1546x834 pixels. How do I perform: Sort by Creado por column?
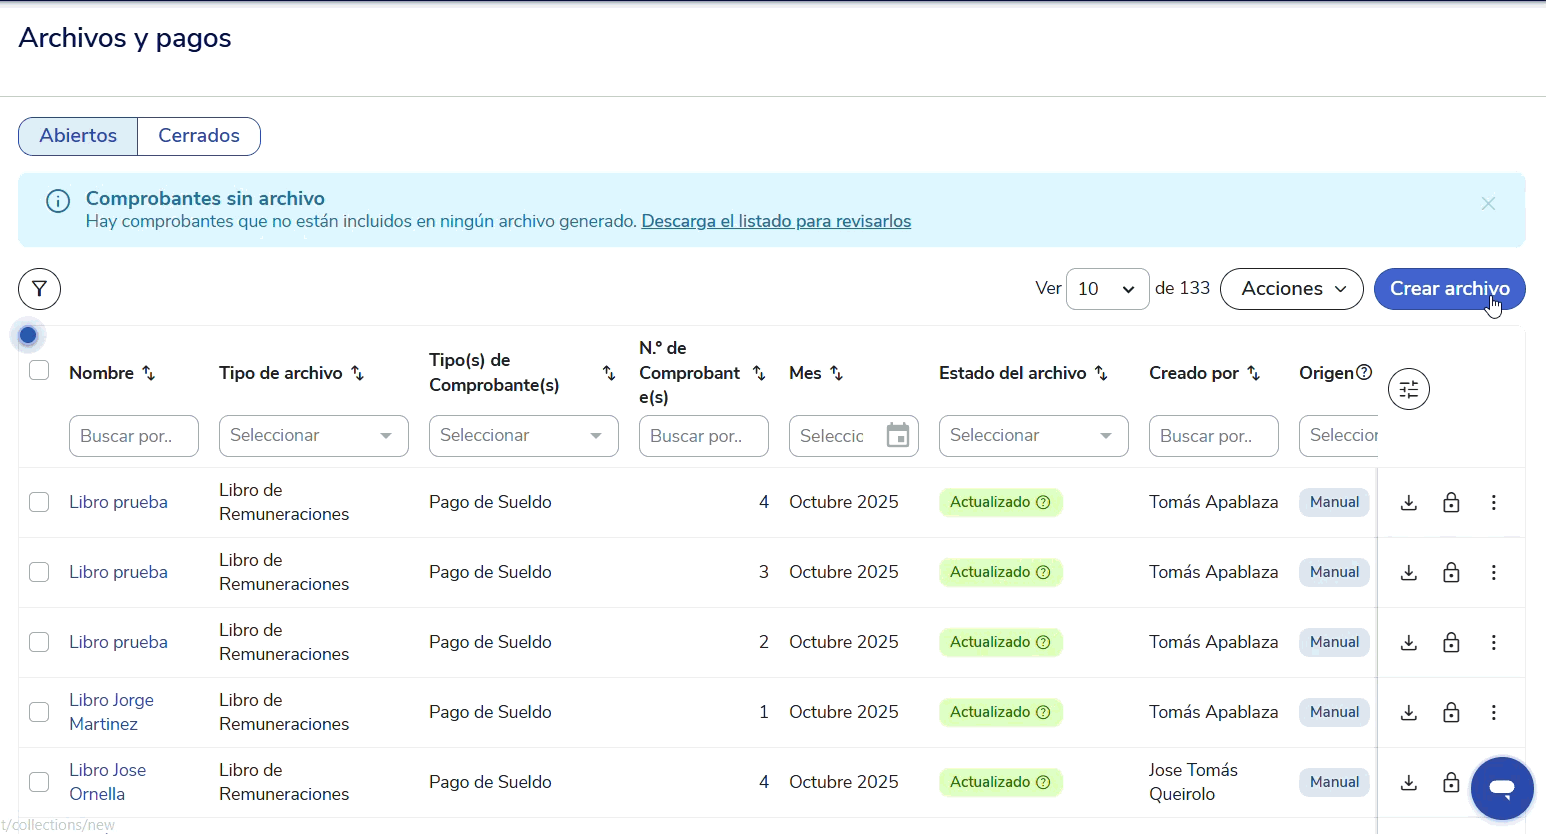point(1254,373)
